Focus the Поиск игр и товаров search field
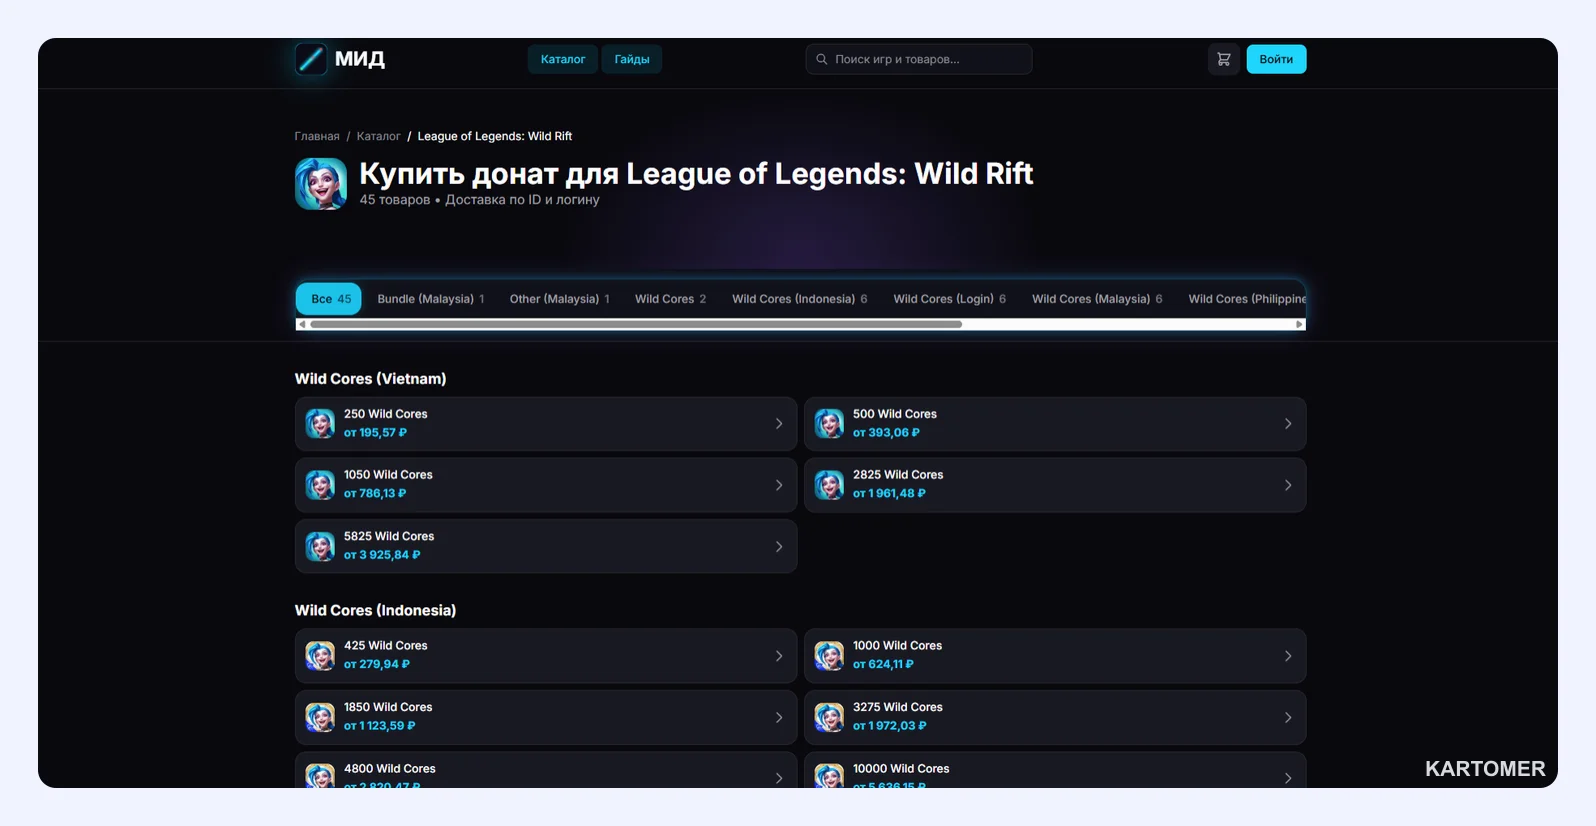 point(919,59)
